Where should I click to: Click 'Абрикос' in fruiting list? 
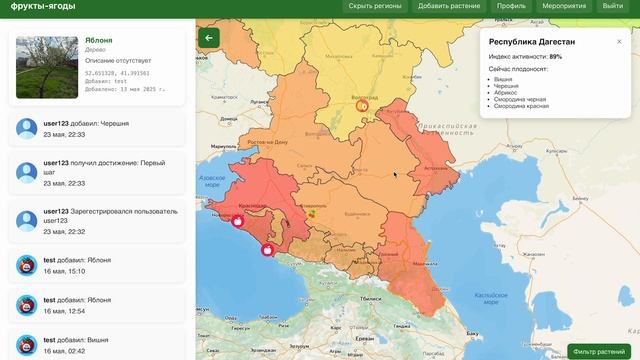(x=505, y=93)
